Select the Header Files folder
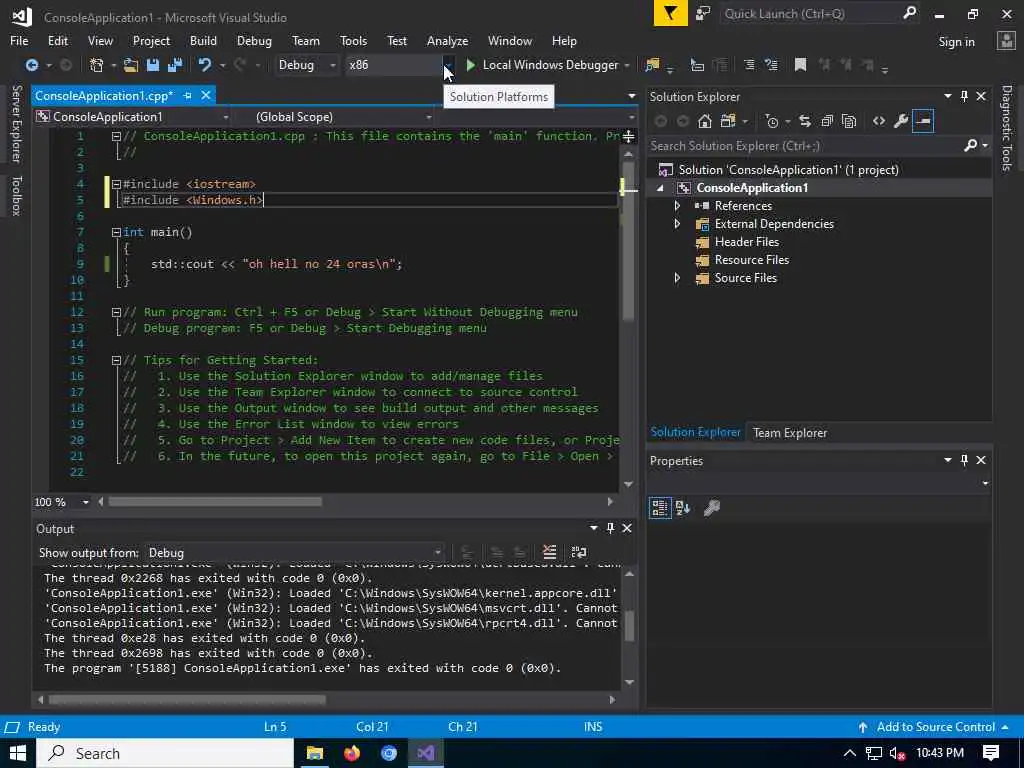Viewport: 1024px width, 768px height. pyautogui.click(x=746, y=242)
